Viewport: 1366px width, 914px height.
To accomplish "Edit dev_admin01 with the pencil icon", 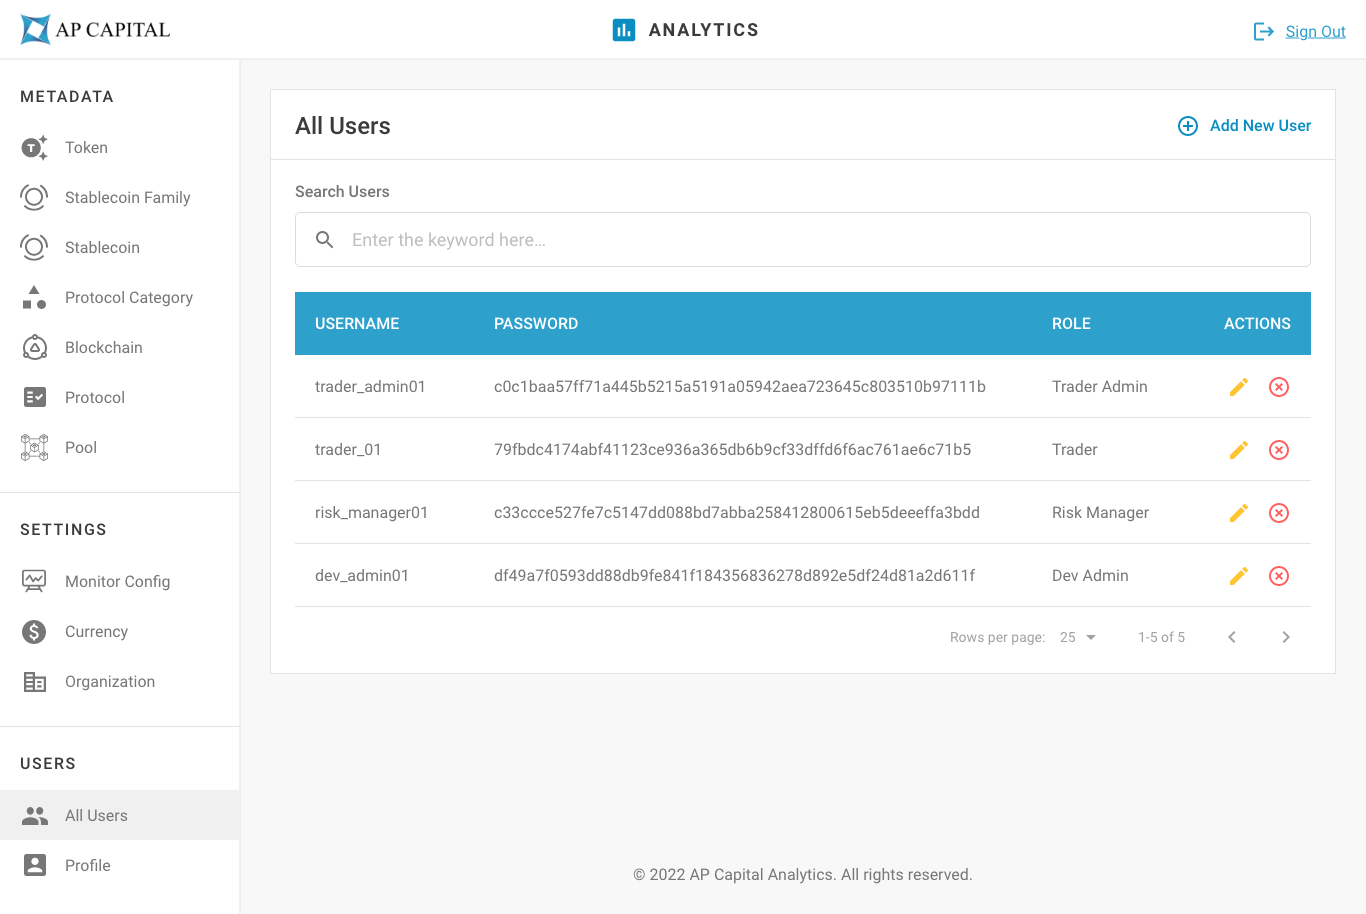I will 1239,576.
